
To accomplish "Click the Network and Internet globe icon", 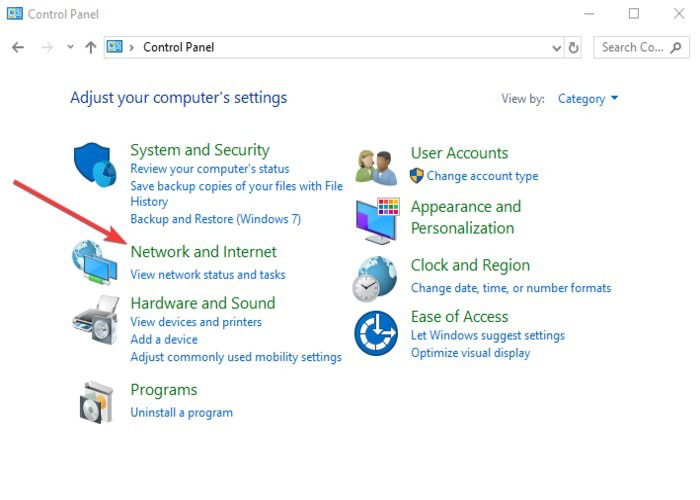I will 95,262.
